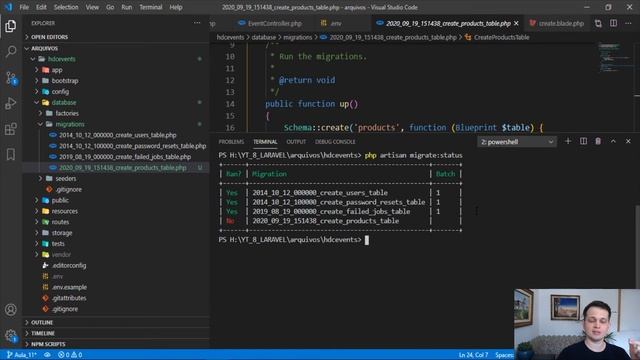Image resolution: width=640 pixels, height=360 pixels.
Task: Open create_failed_jobs_table.php migration file
Action: click(125, 157)
